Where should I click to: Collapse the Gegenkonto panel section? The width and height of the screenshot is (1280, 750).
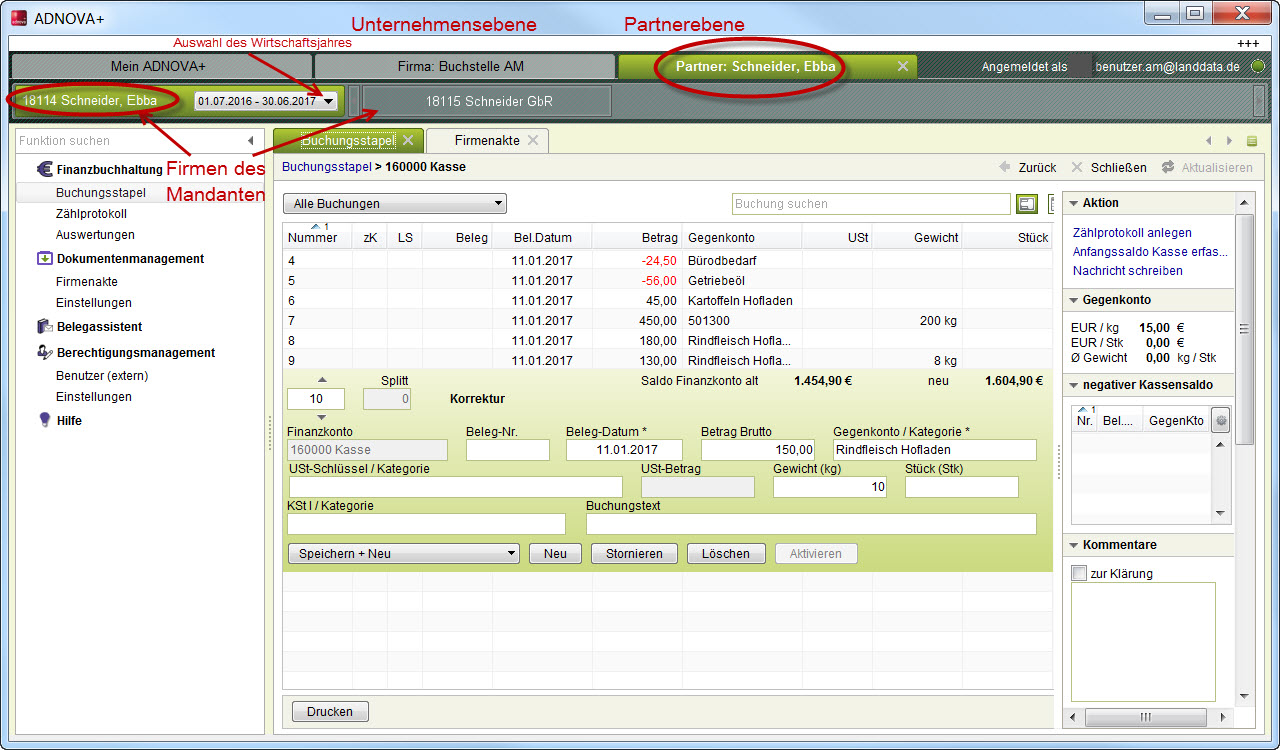point(1074,300)
